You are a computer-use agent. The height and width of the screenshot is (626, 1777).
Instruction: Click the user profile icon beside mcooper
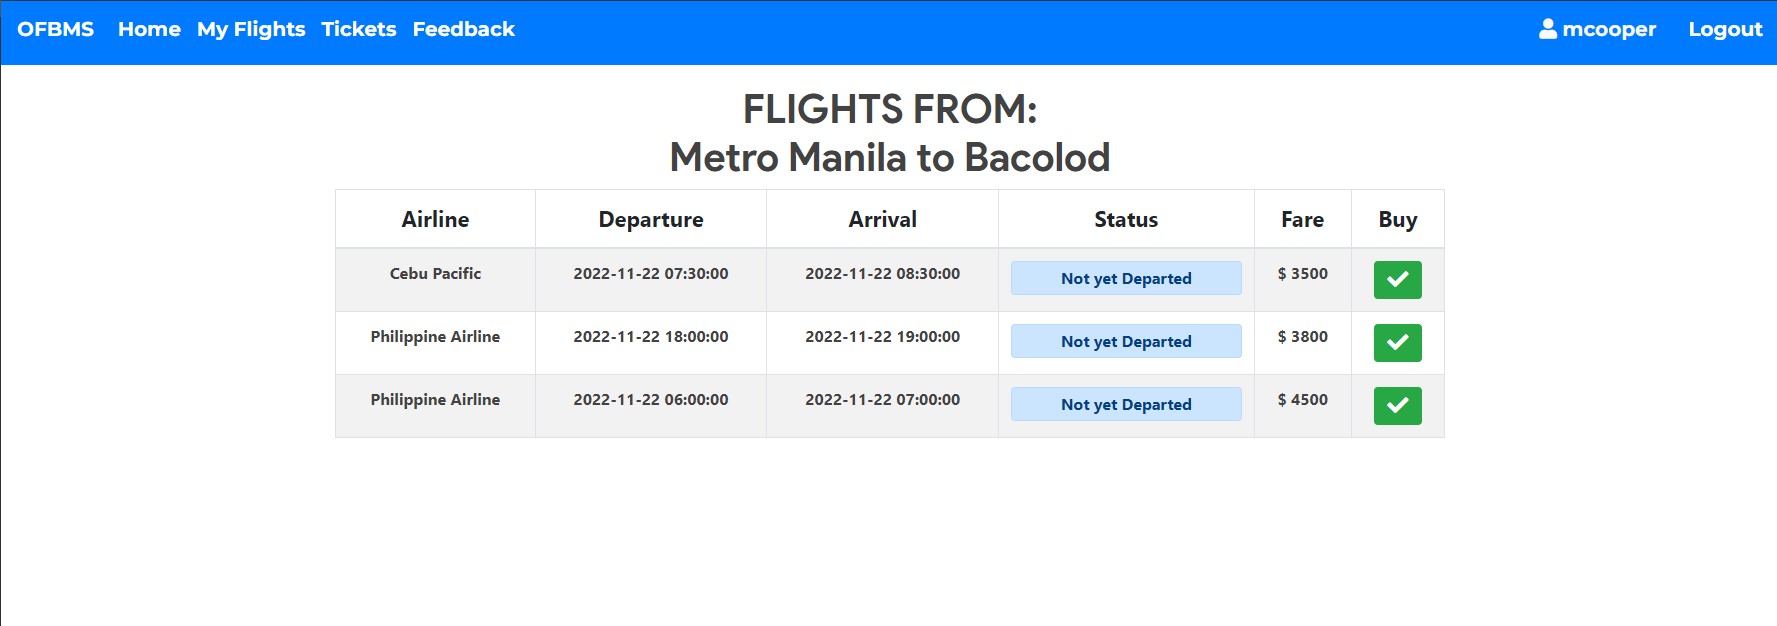point(1548,29)
